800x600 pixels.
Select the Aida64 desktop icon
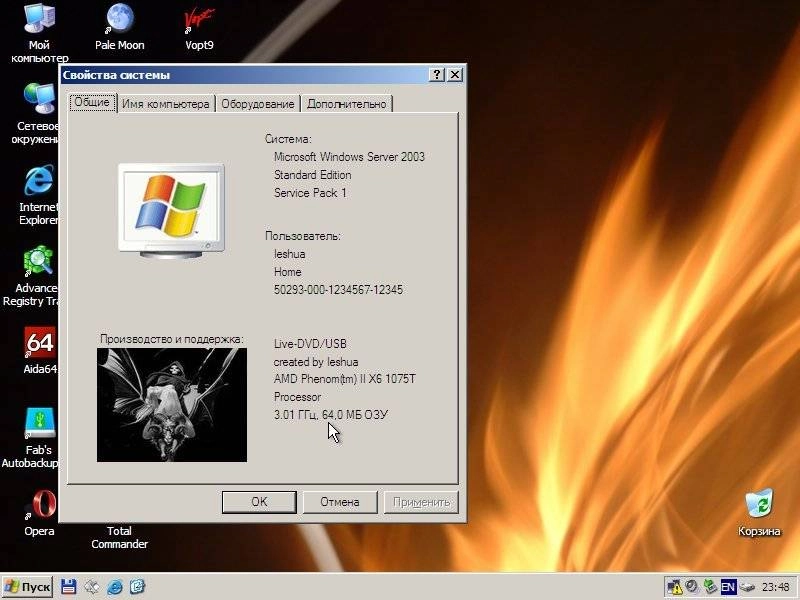[x=40, y=342]
